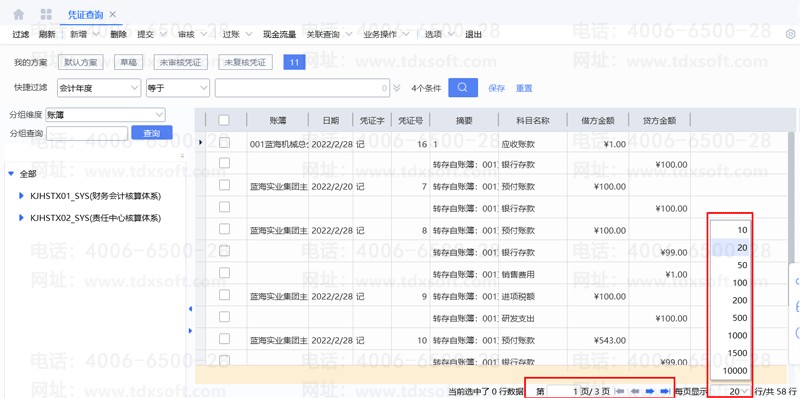Expand the KJHSTX02_SYS tree node arrow
The width and height of the screenshot is (800, 398).
pyautogui.click(x=21, y=218)
